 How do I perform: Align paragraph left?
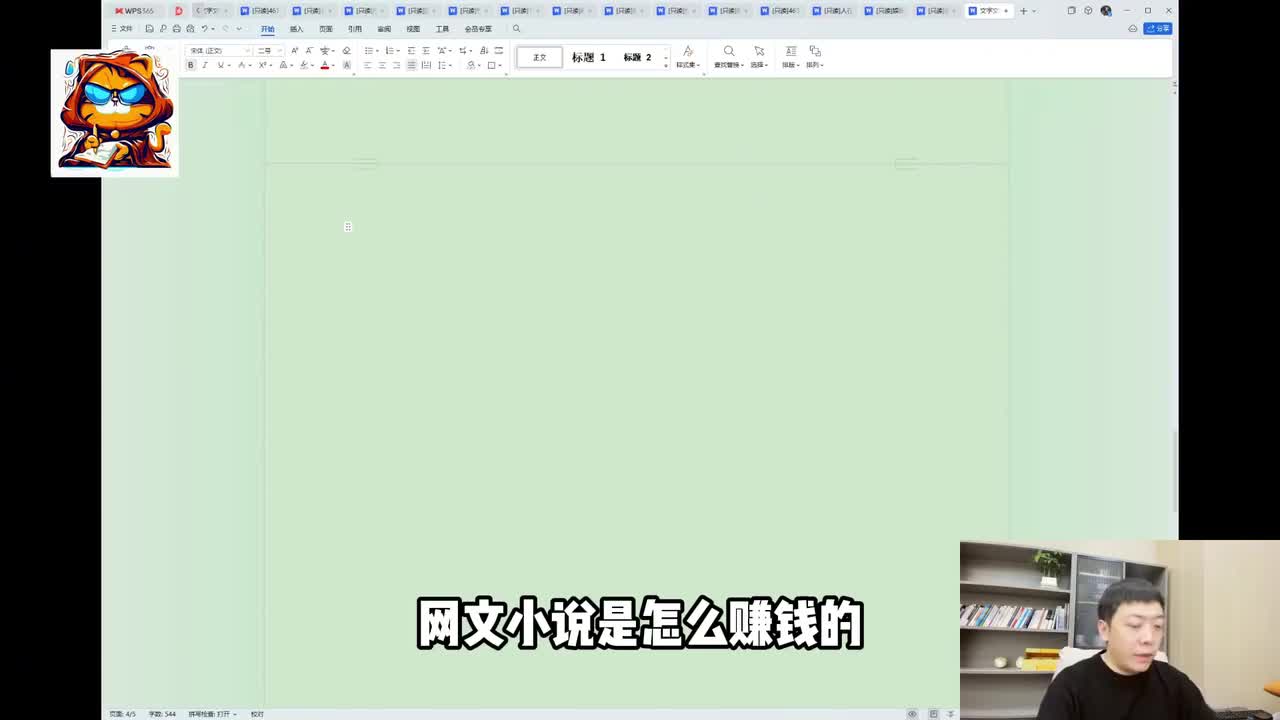[367, 65]
